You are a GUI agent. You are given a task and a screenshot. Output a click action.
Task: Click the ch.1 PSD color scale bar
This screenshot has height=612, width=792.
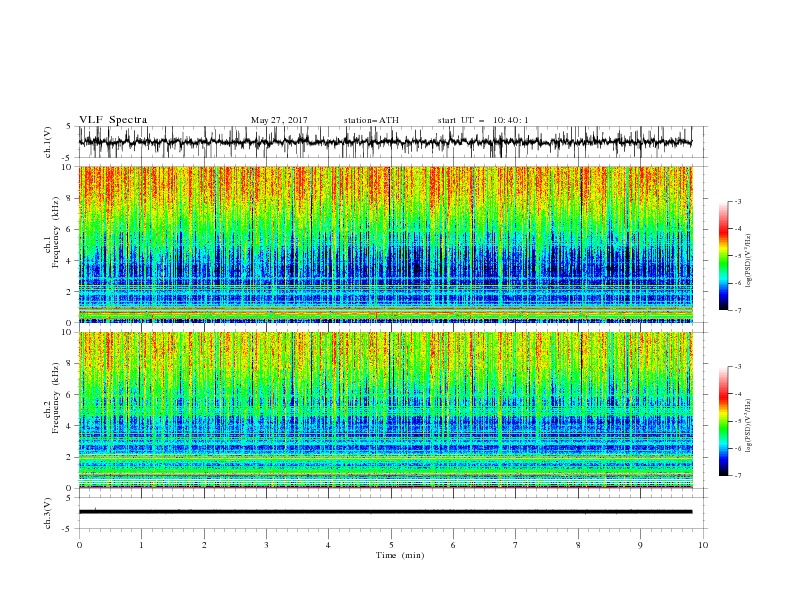pyautogui.click(x=723, y=256)
